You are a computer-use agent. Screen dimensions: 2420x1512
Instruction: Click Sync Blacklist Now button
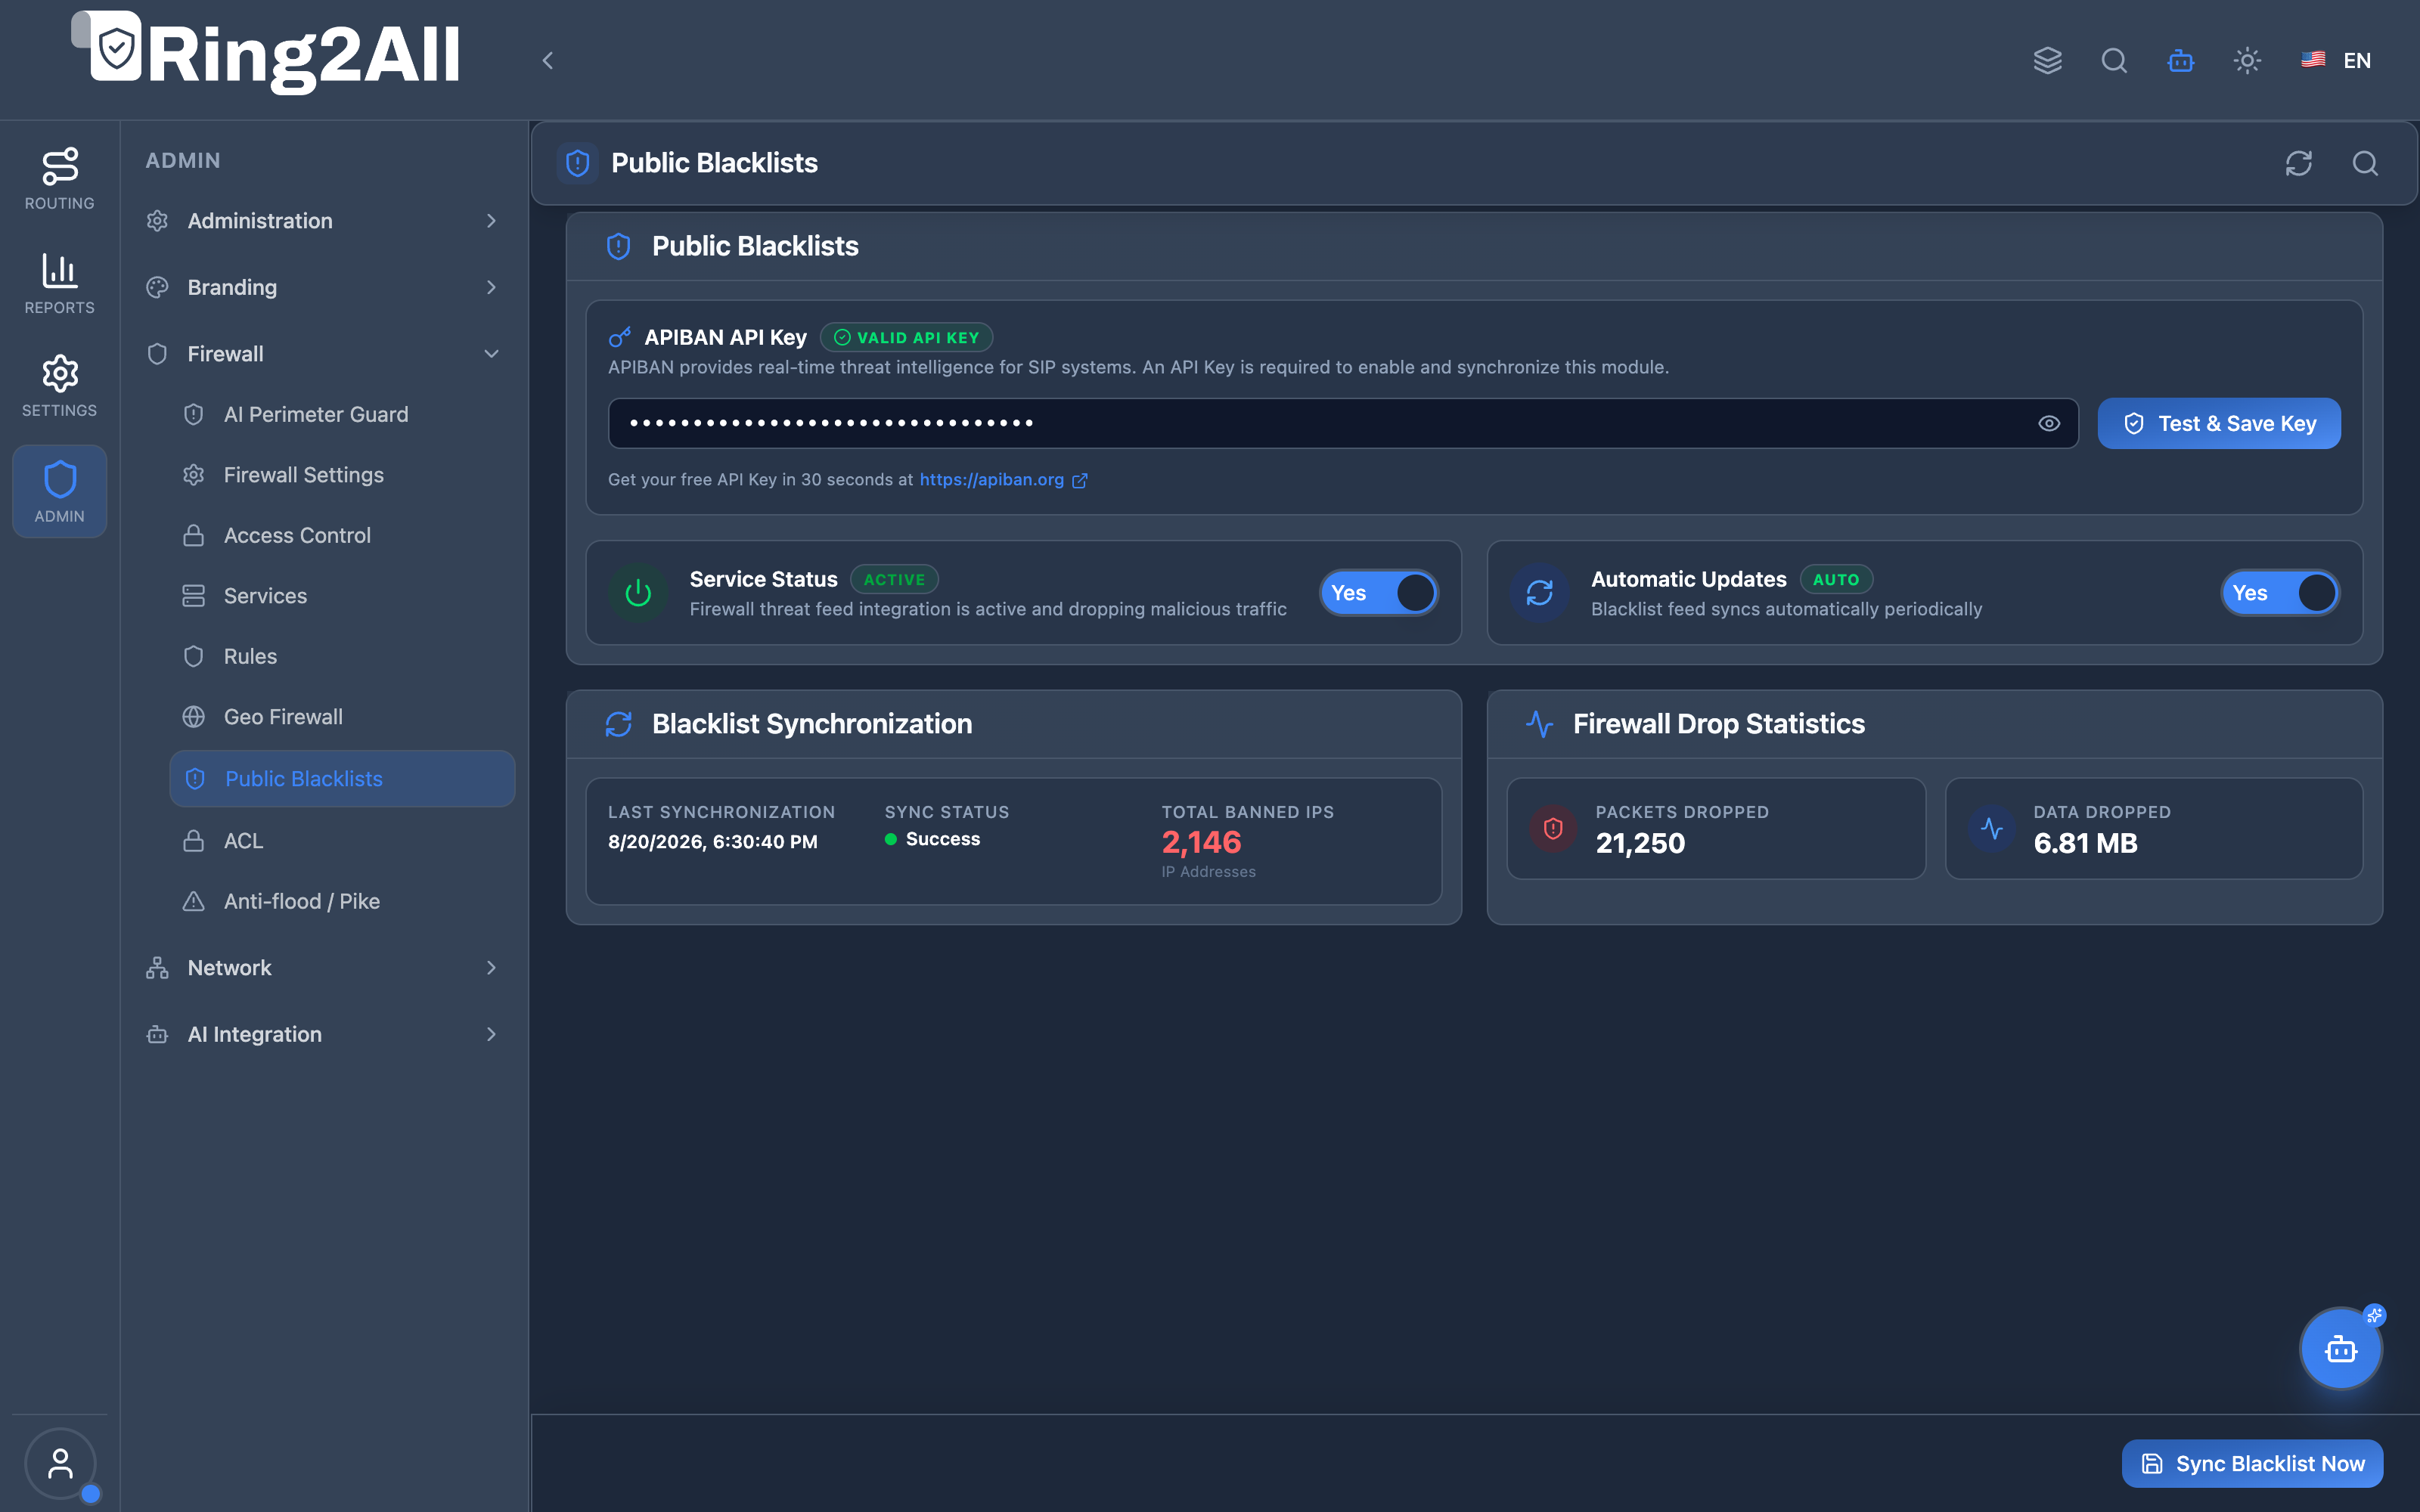pos(2252,1463)
